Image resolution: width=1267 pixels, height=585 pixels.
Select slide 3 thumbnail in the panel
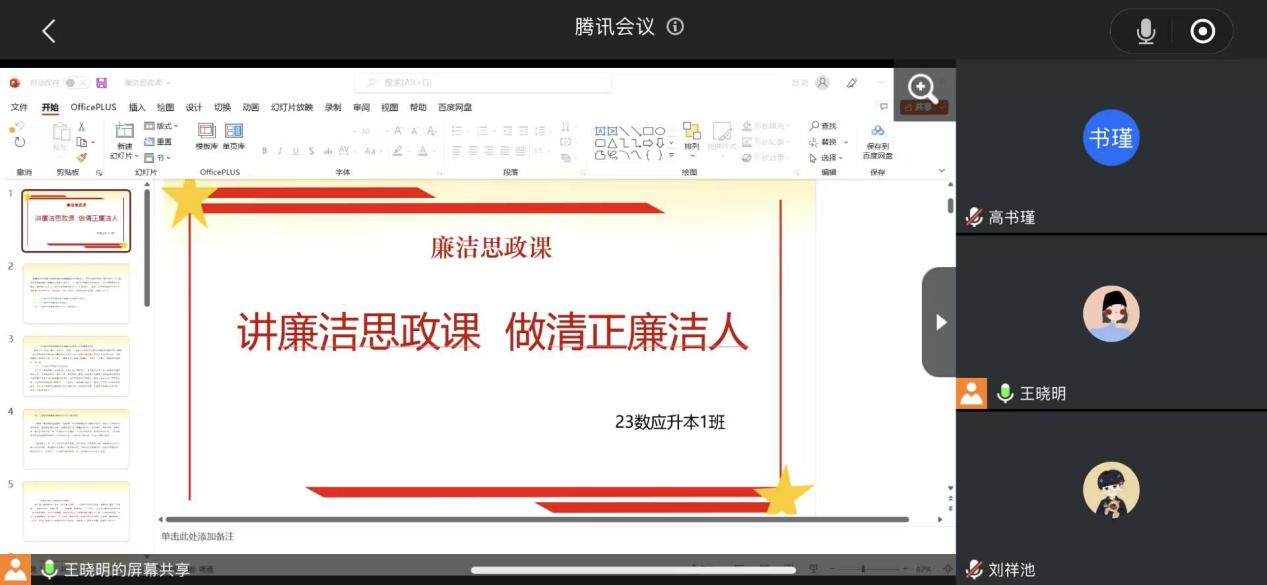[77, 365]
